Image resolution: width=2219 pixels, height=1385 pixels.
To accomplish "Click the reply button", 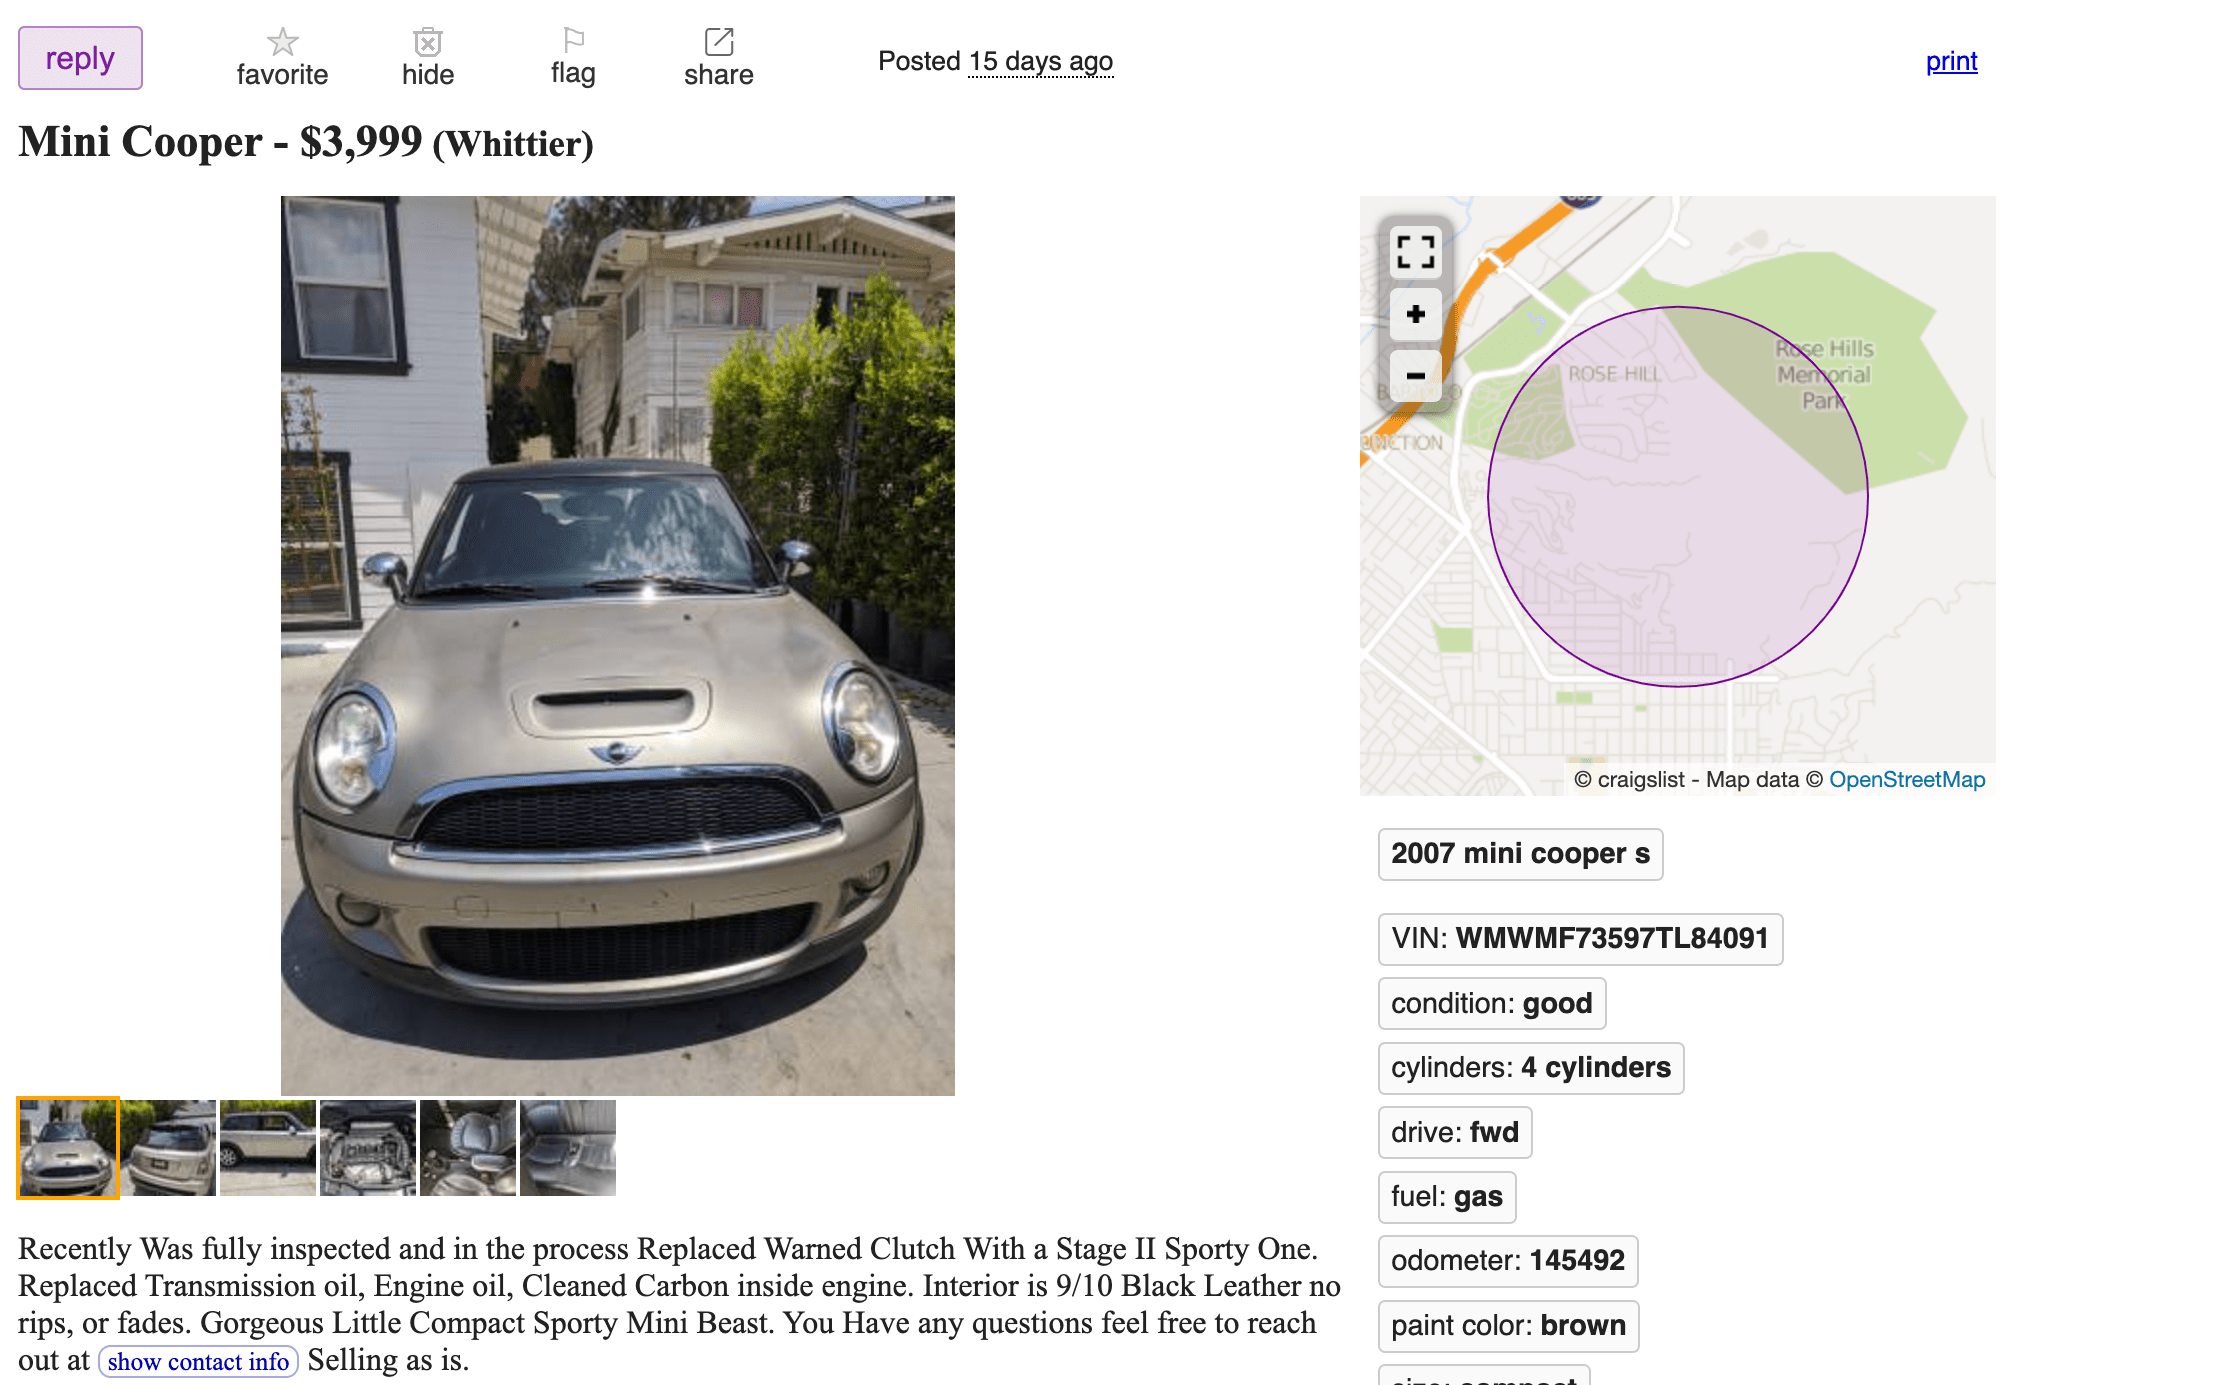I will (80, 58).
